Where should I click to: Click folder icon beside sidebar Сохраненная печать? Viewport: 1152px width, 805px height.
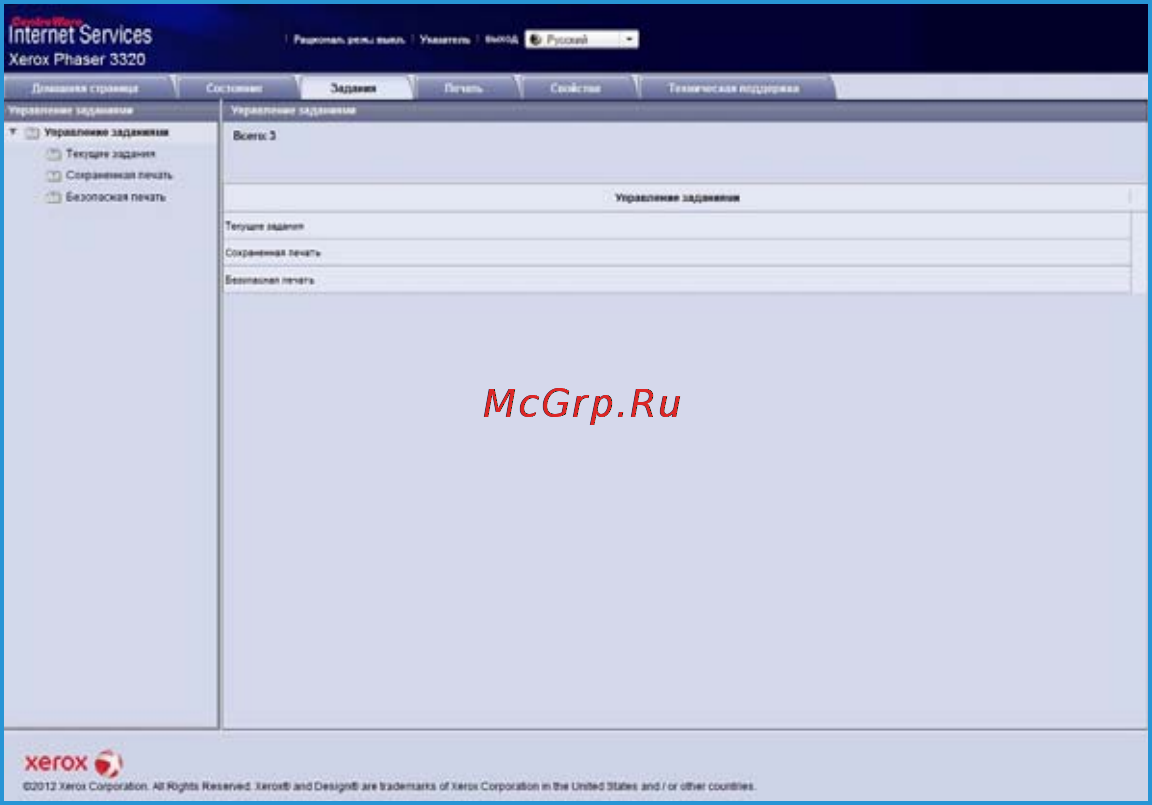click(x=54, y=176)
